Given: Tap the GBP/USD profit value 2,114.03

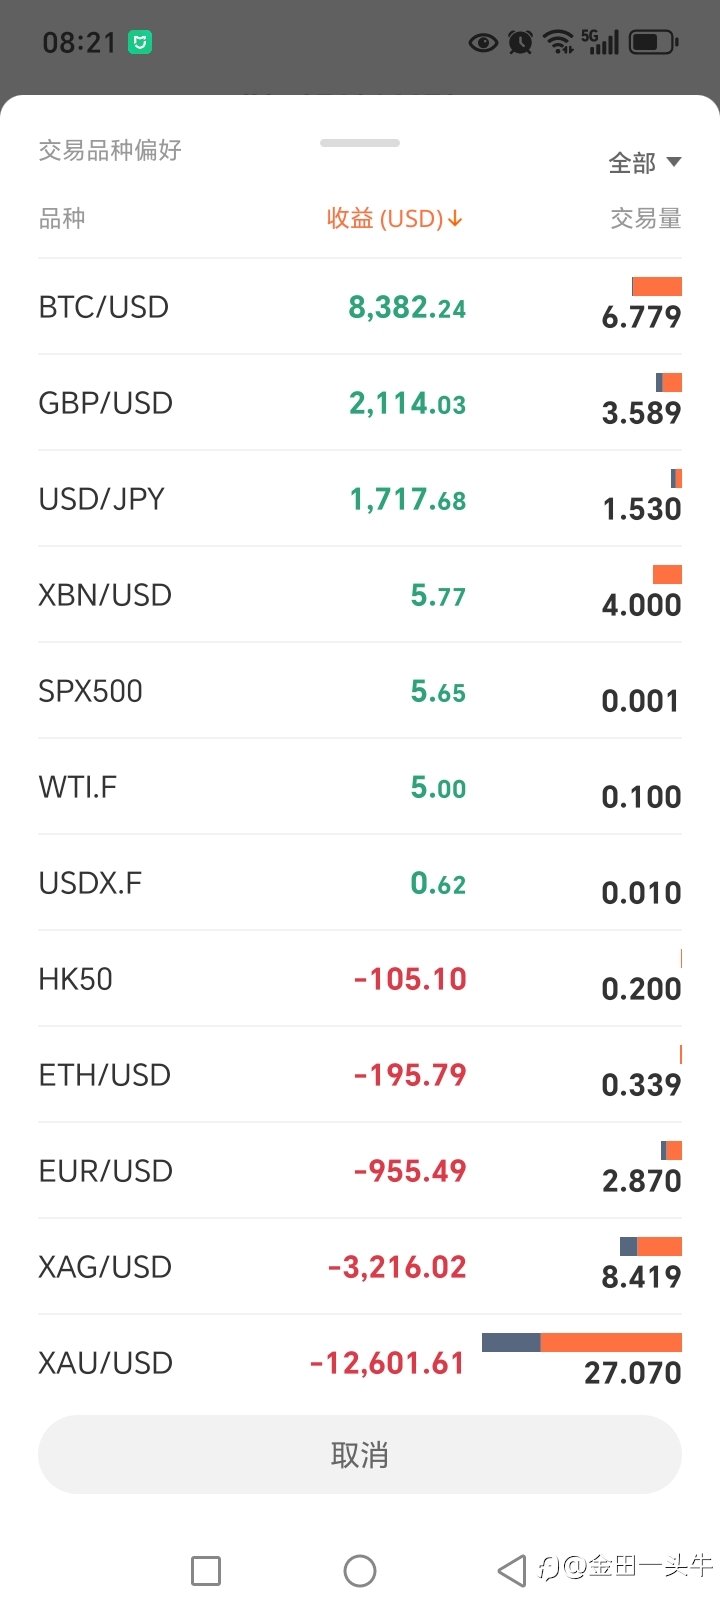Looking at the screenshot, I should [x=407, y=403].
